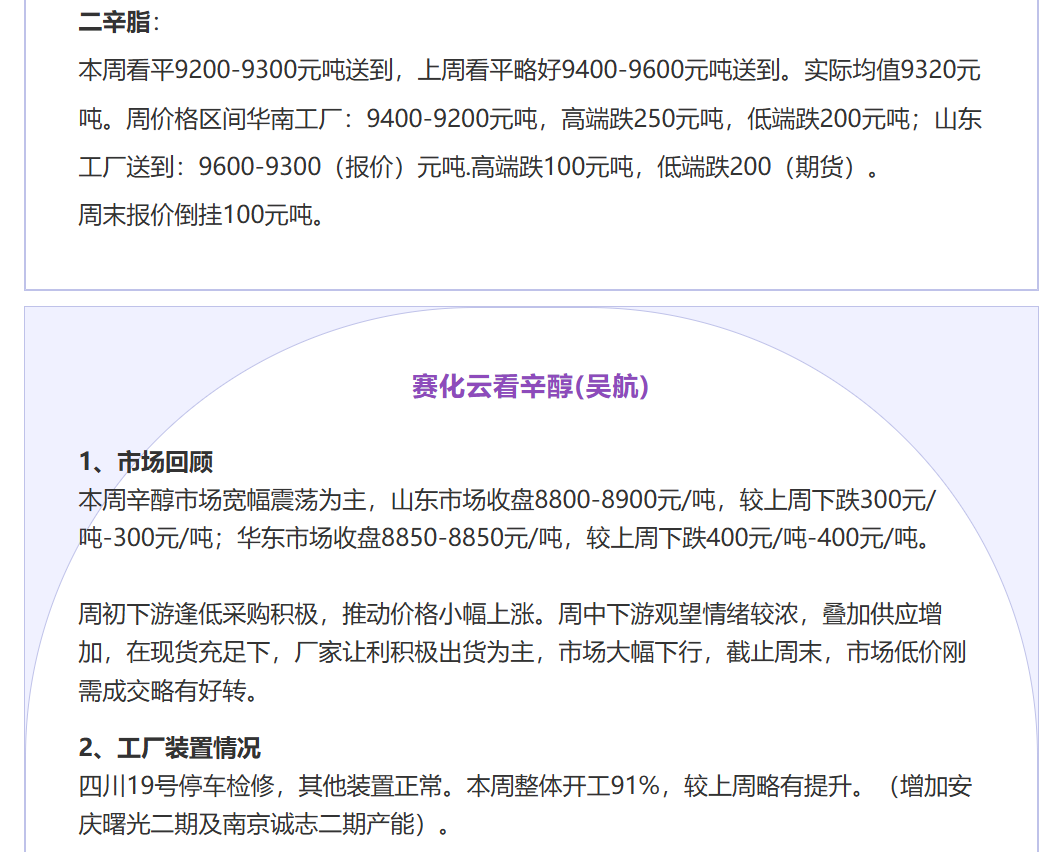Click the line starting "周初下游逢低采购积极"

tap(510, 614)
